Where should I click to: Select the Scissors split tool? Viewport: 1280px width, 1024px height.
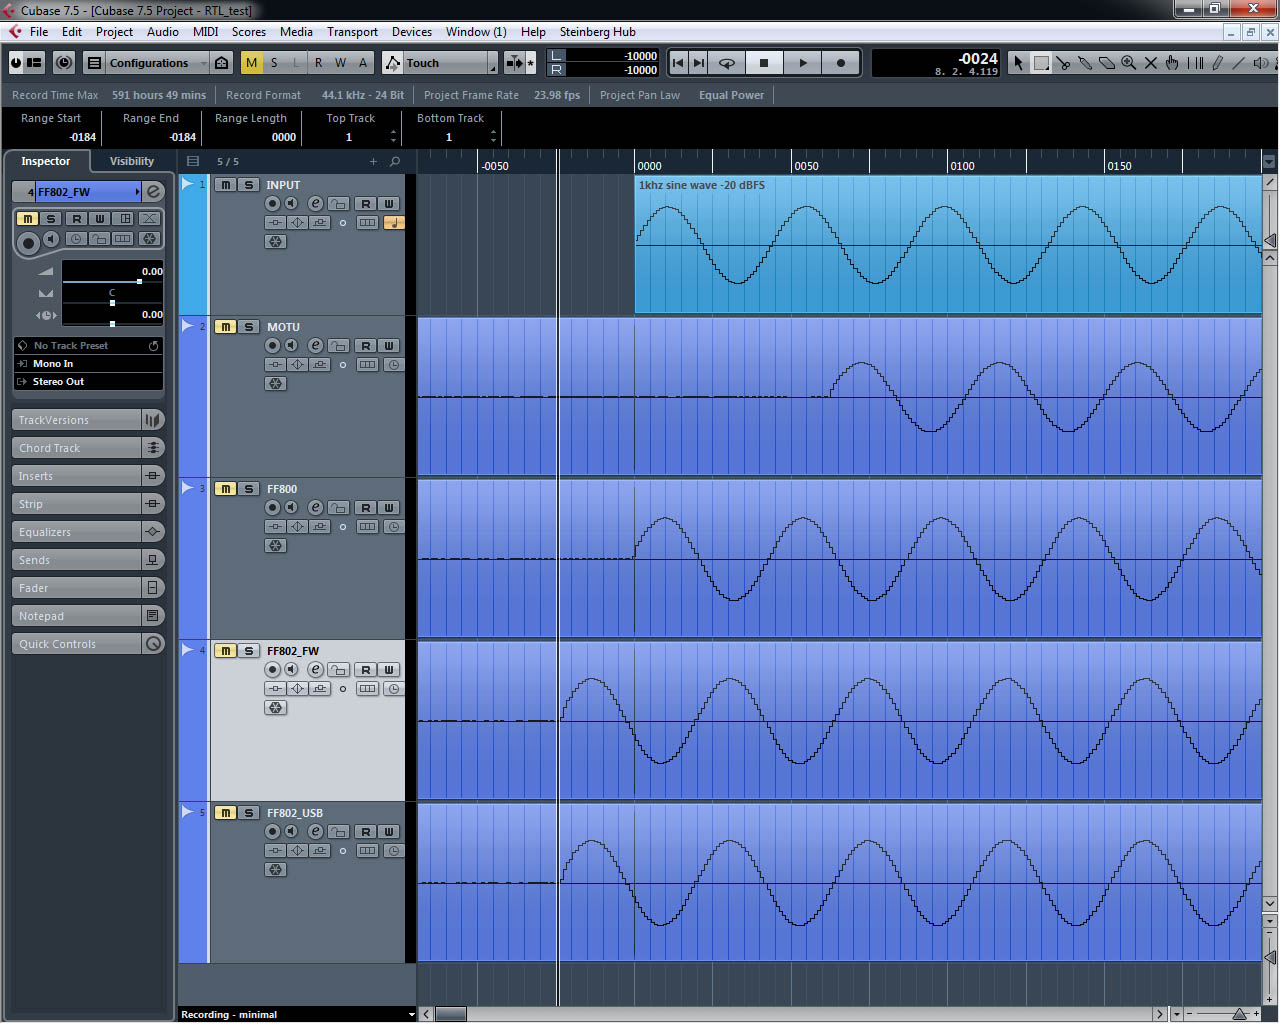(1063, 63)
